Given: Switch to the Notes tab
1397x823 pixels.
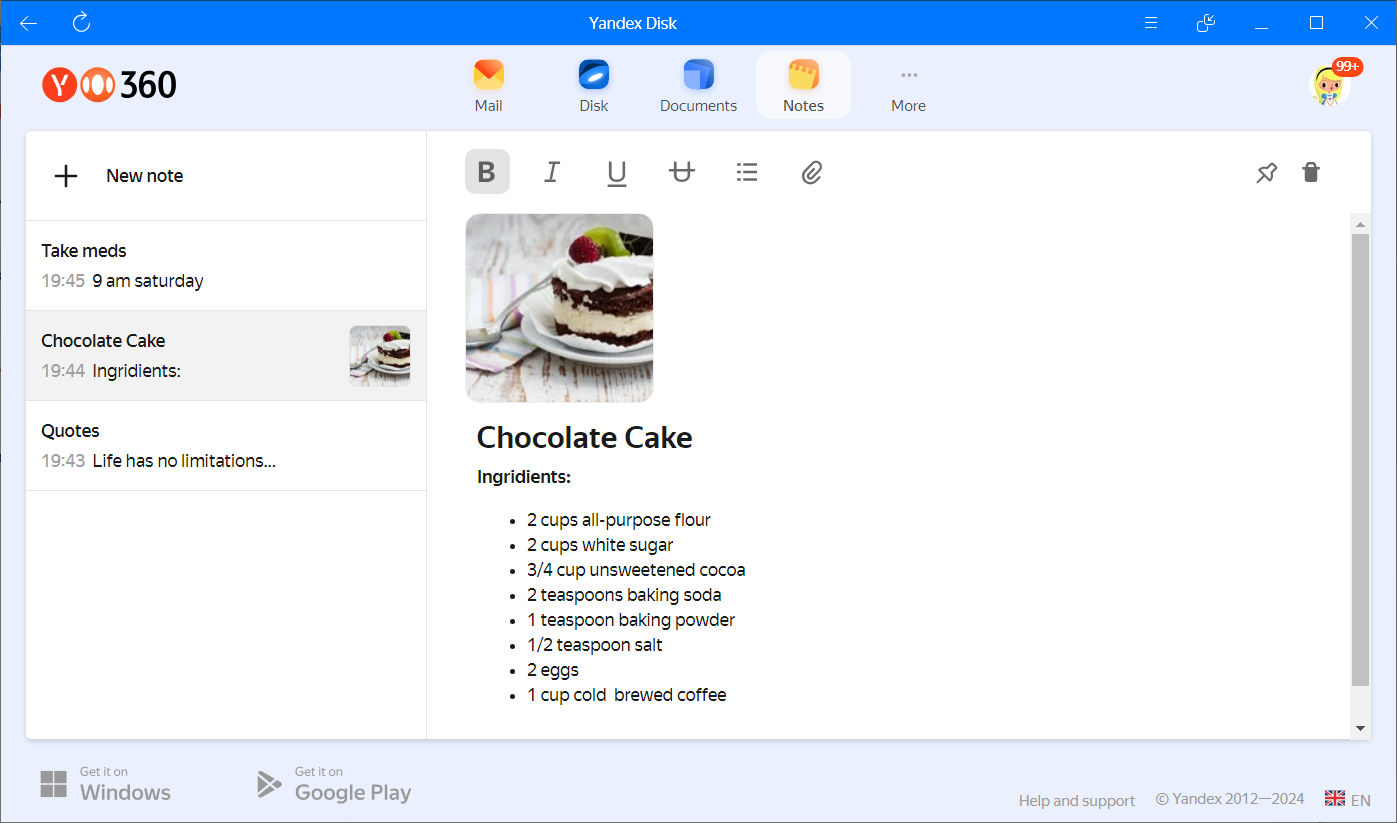Looking at the screenshot, I should click(x=803, y=86).
